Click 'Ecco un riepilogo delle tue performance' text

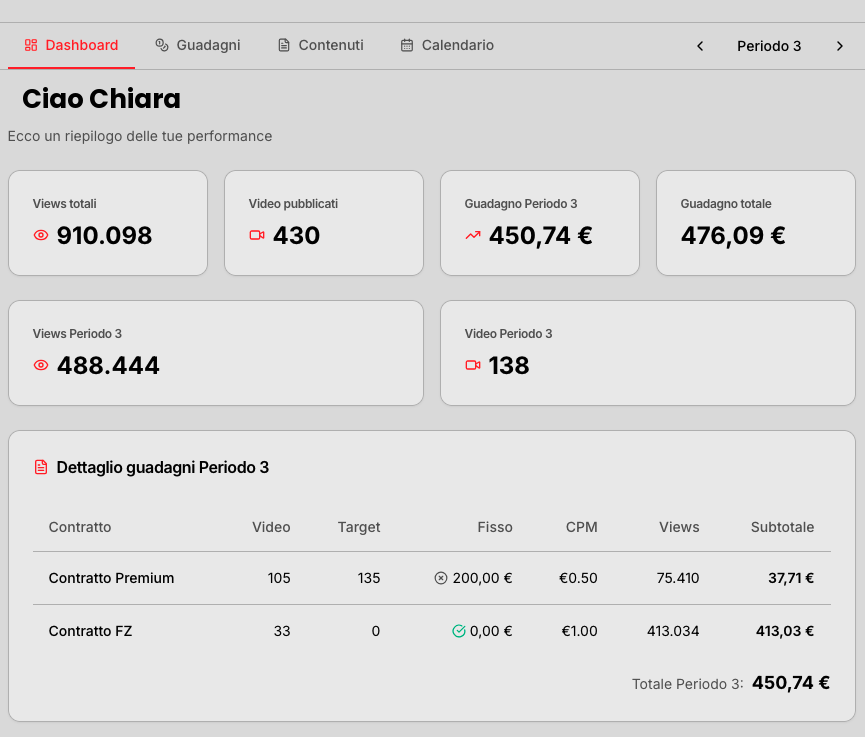tap(140, 136)
